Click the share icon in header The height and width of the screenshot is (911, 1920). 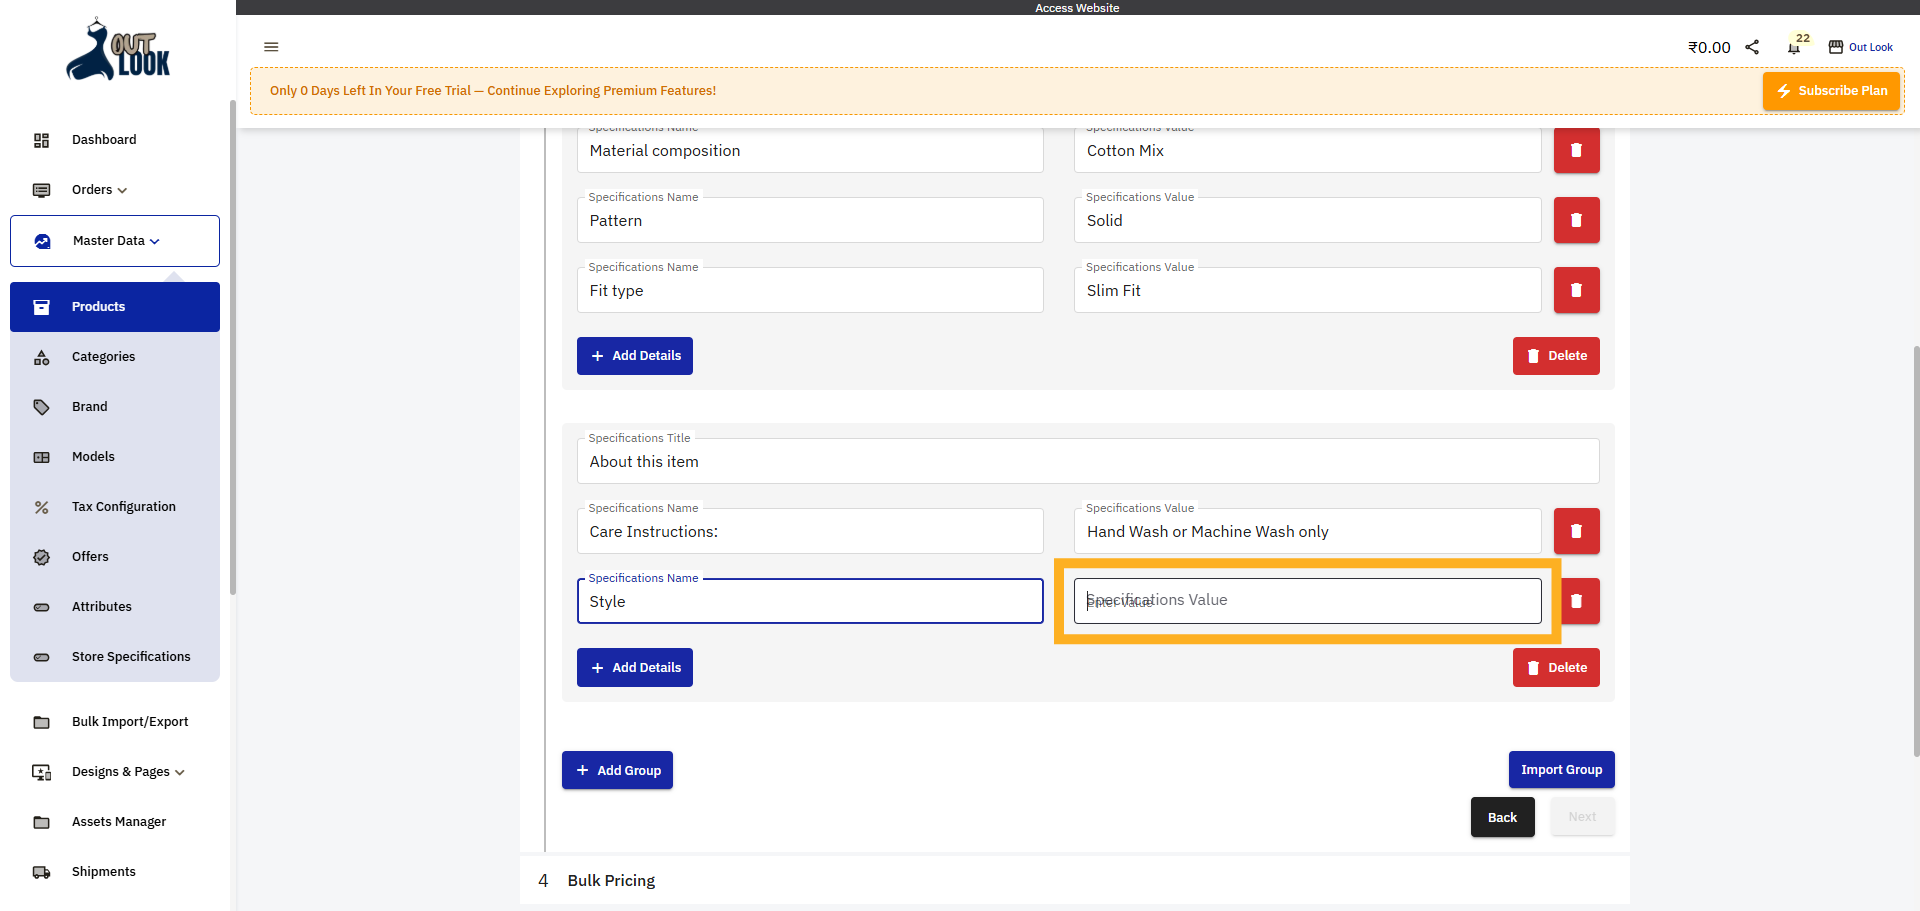point(1752,47)
